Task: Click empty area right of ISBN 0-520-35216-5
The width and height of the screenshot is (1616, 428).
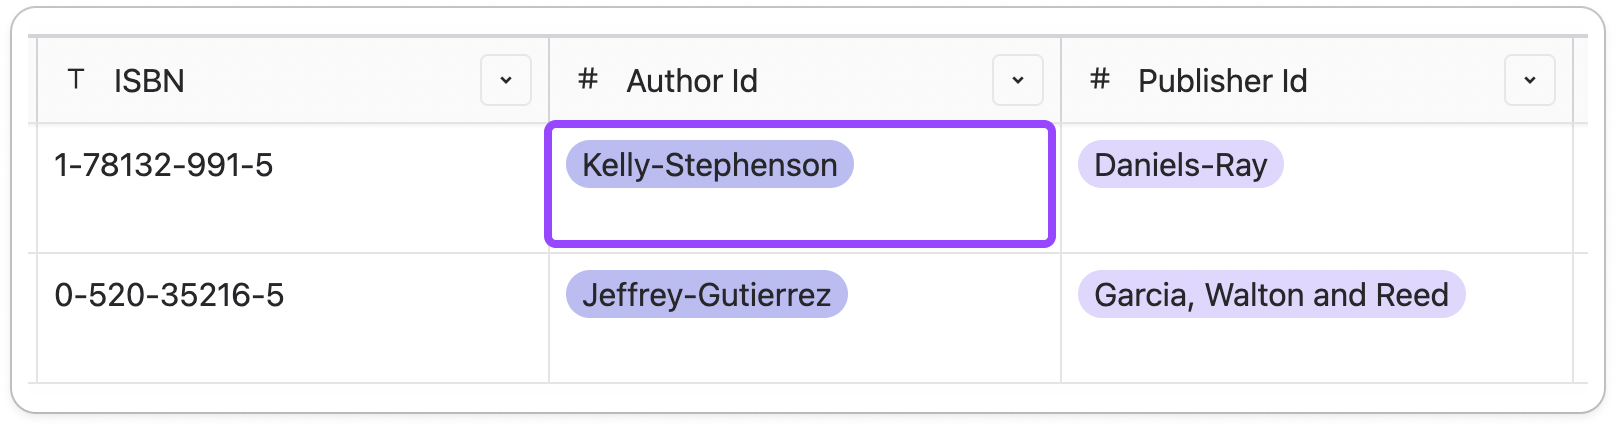Action: coord(415,295)
